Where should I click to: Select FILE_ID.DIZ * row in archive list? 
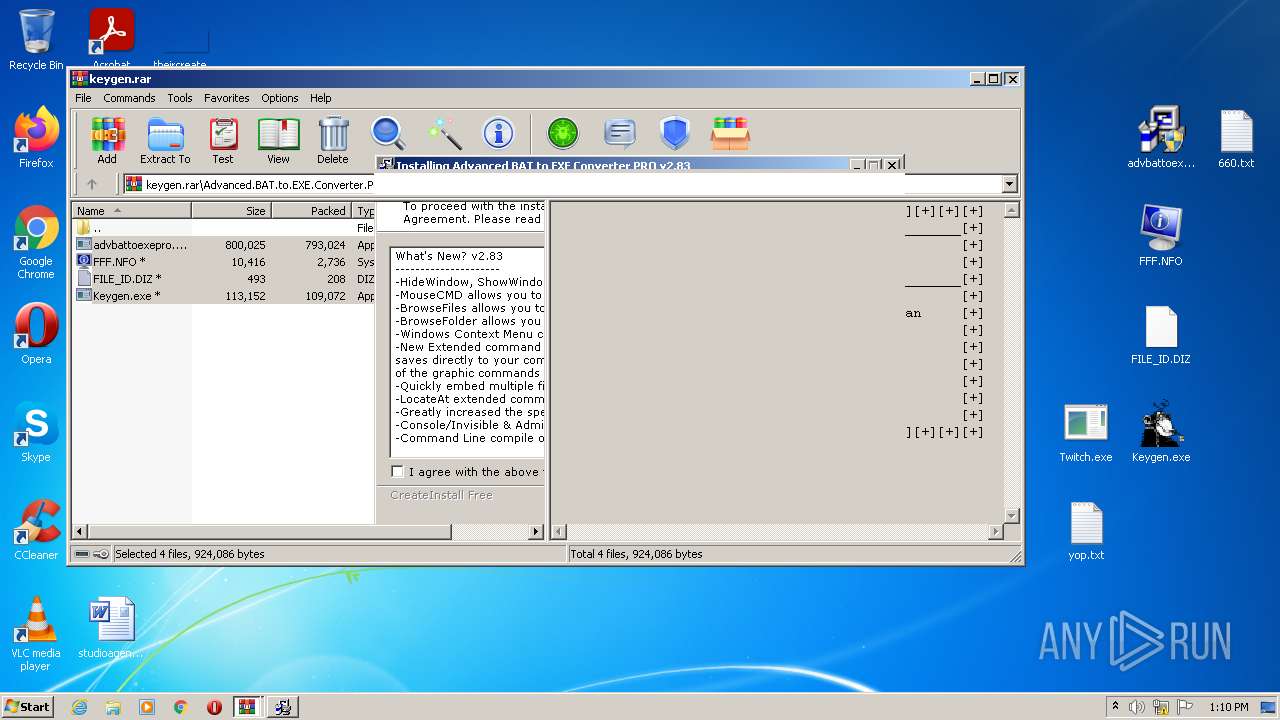[x=224, y=279]
